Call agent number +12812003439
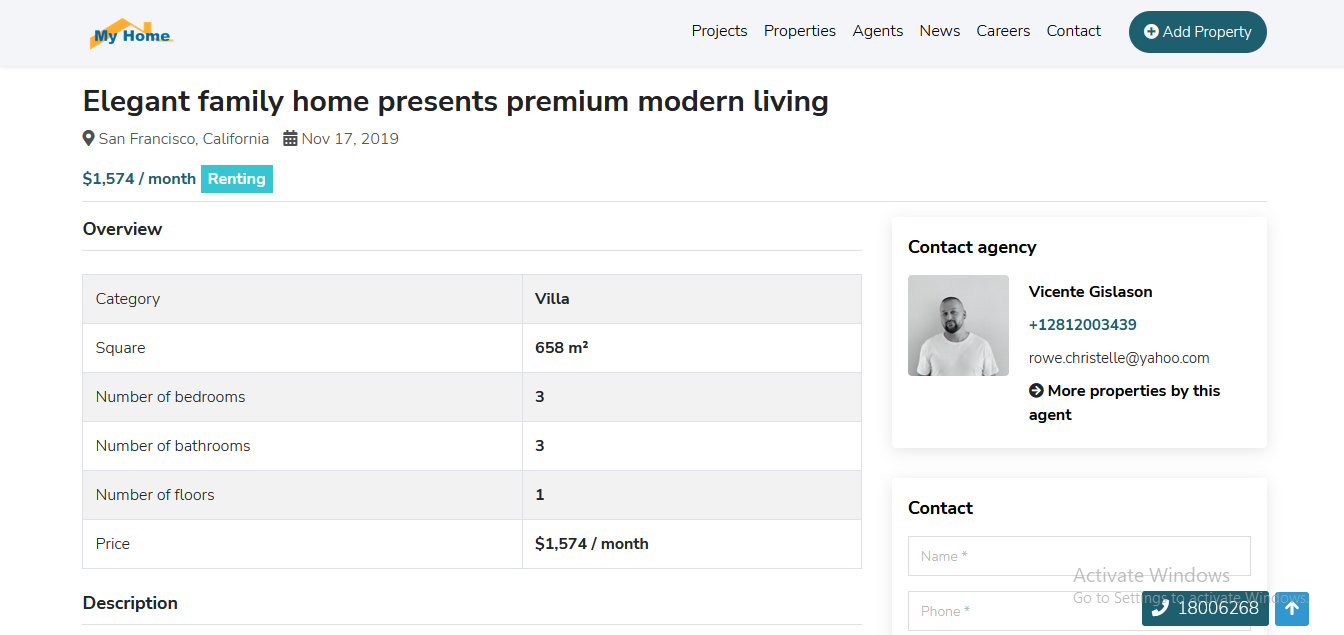 1082,325
